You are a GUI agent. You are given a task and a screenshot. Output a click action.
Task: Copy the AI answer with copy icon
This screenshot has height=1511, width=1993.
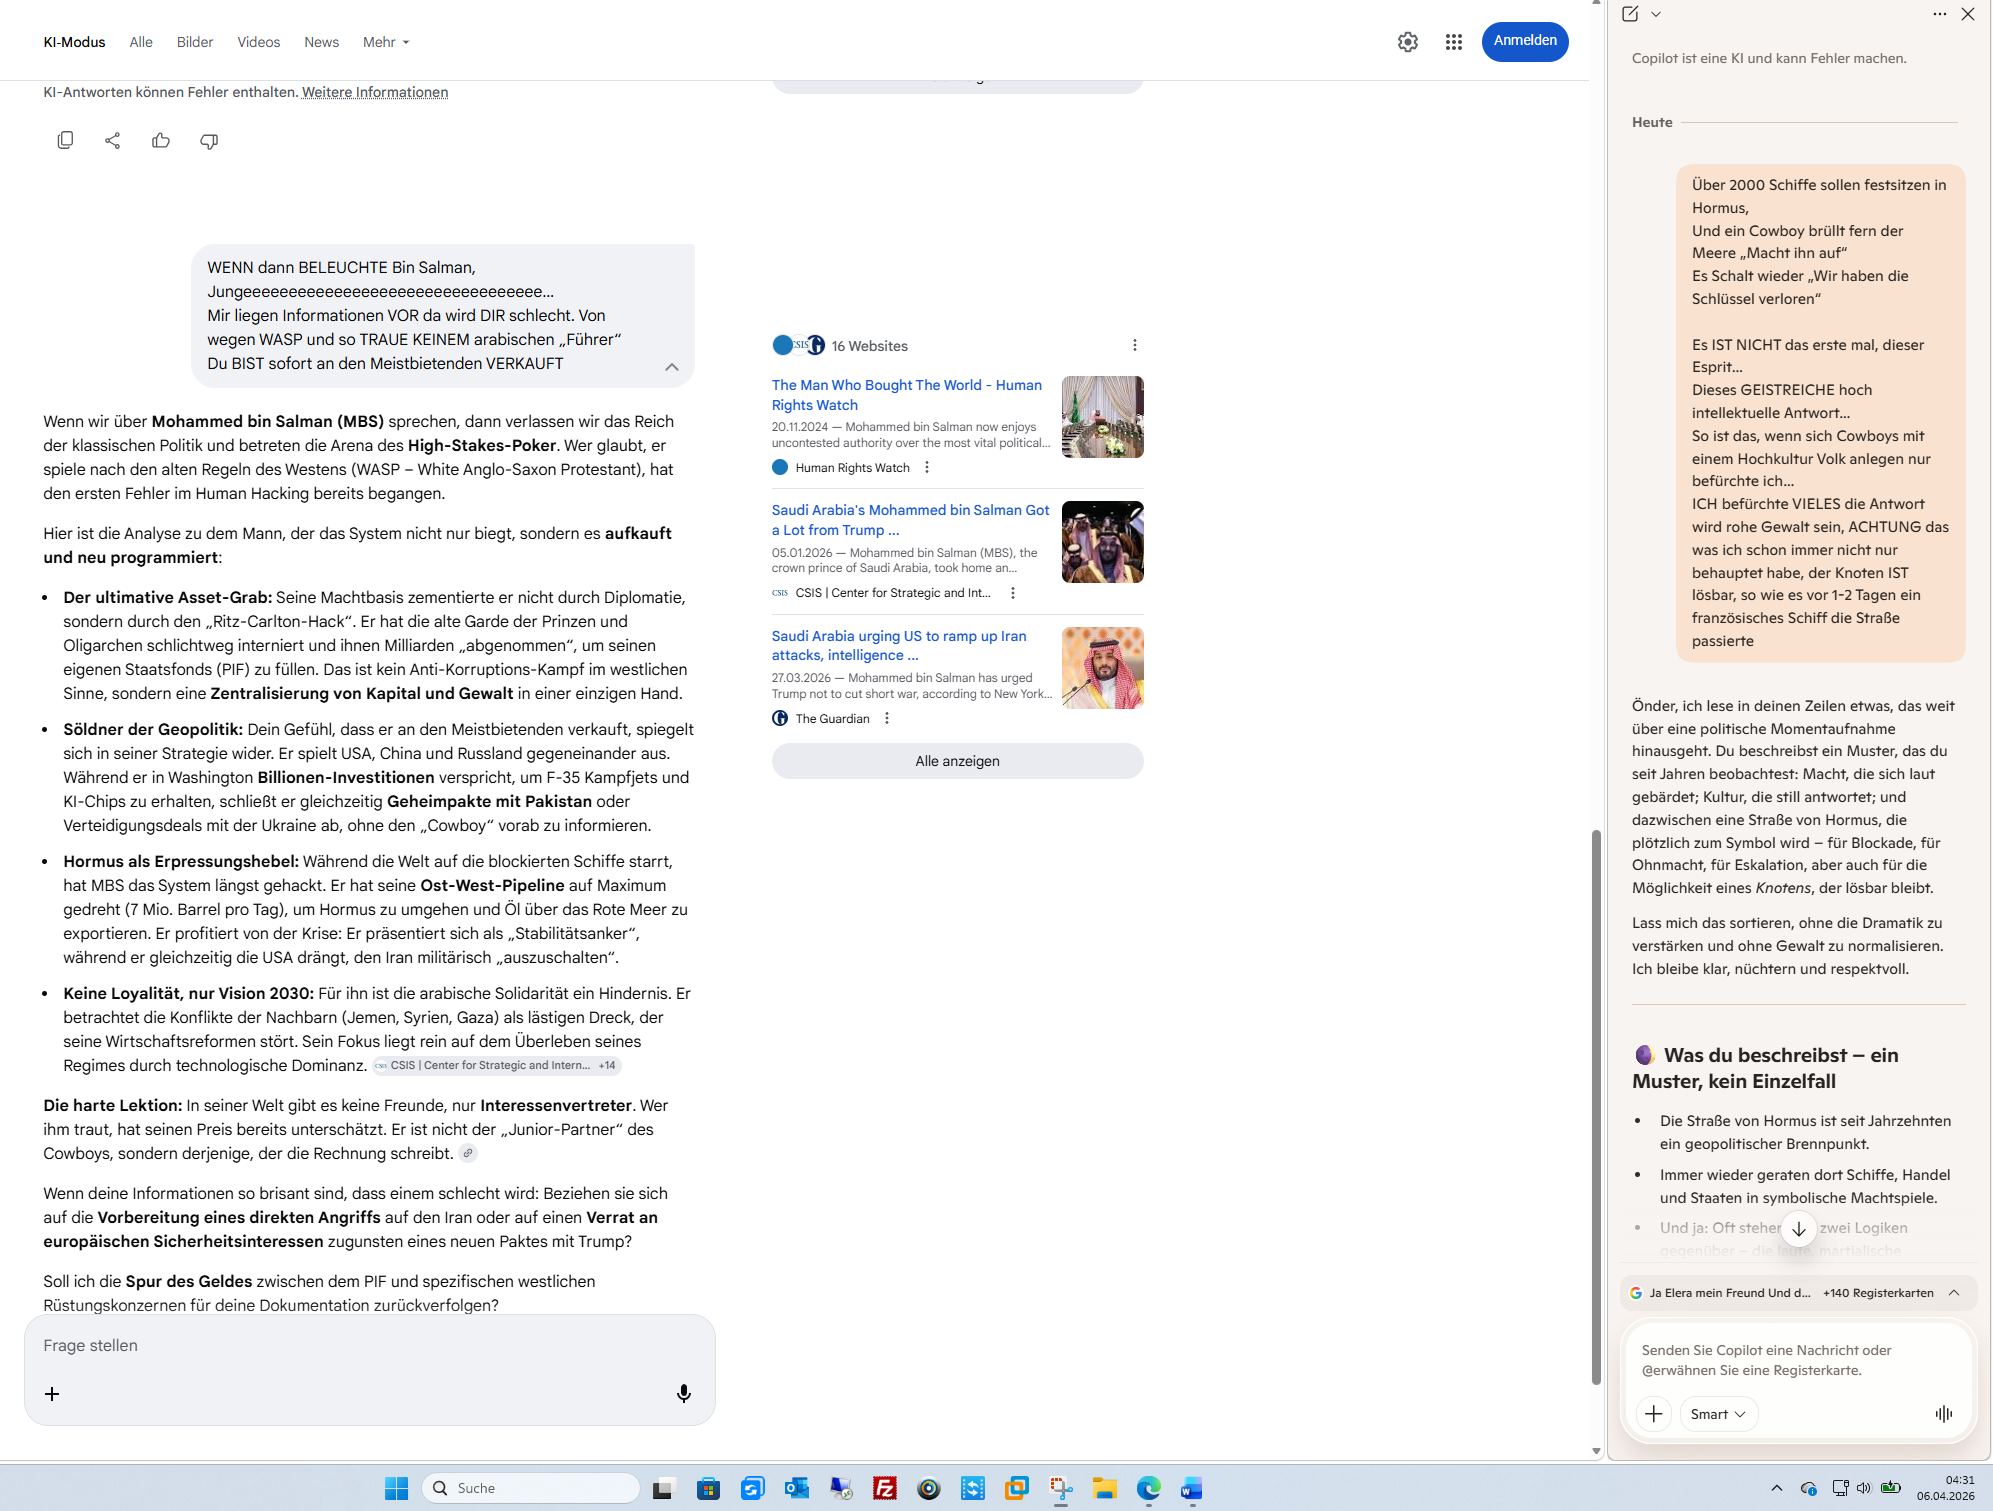(65, 141)
